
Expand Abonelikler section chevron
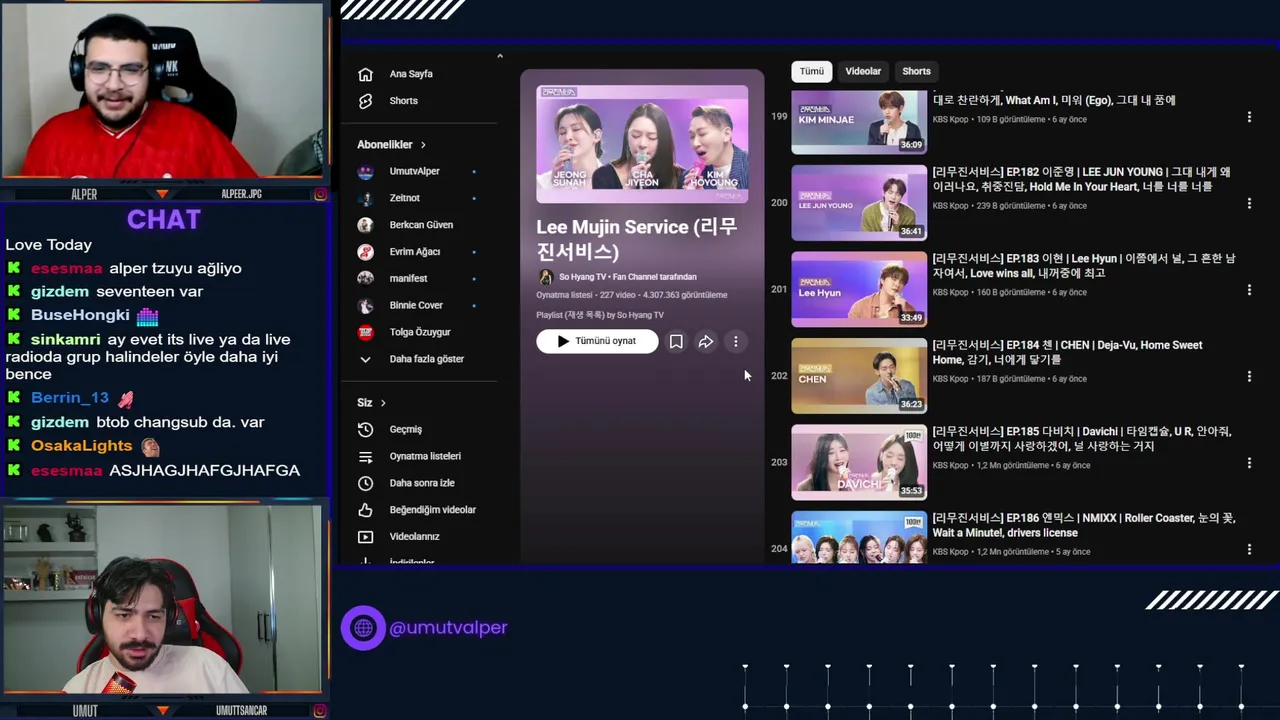click(x=423, y=145)
